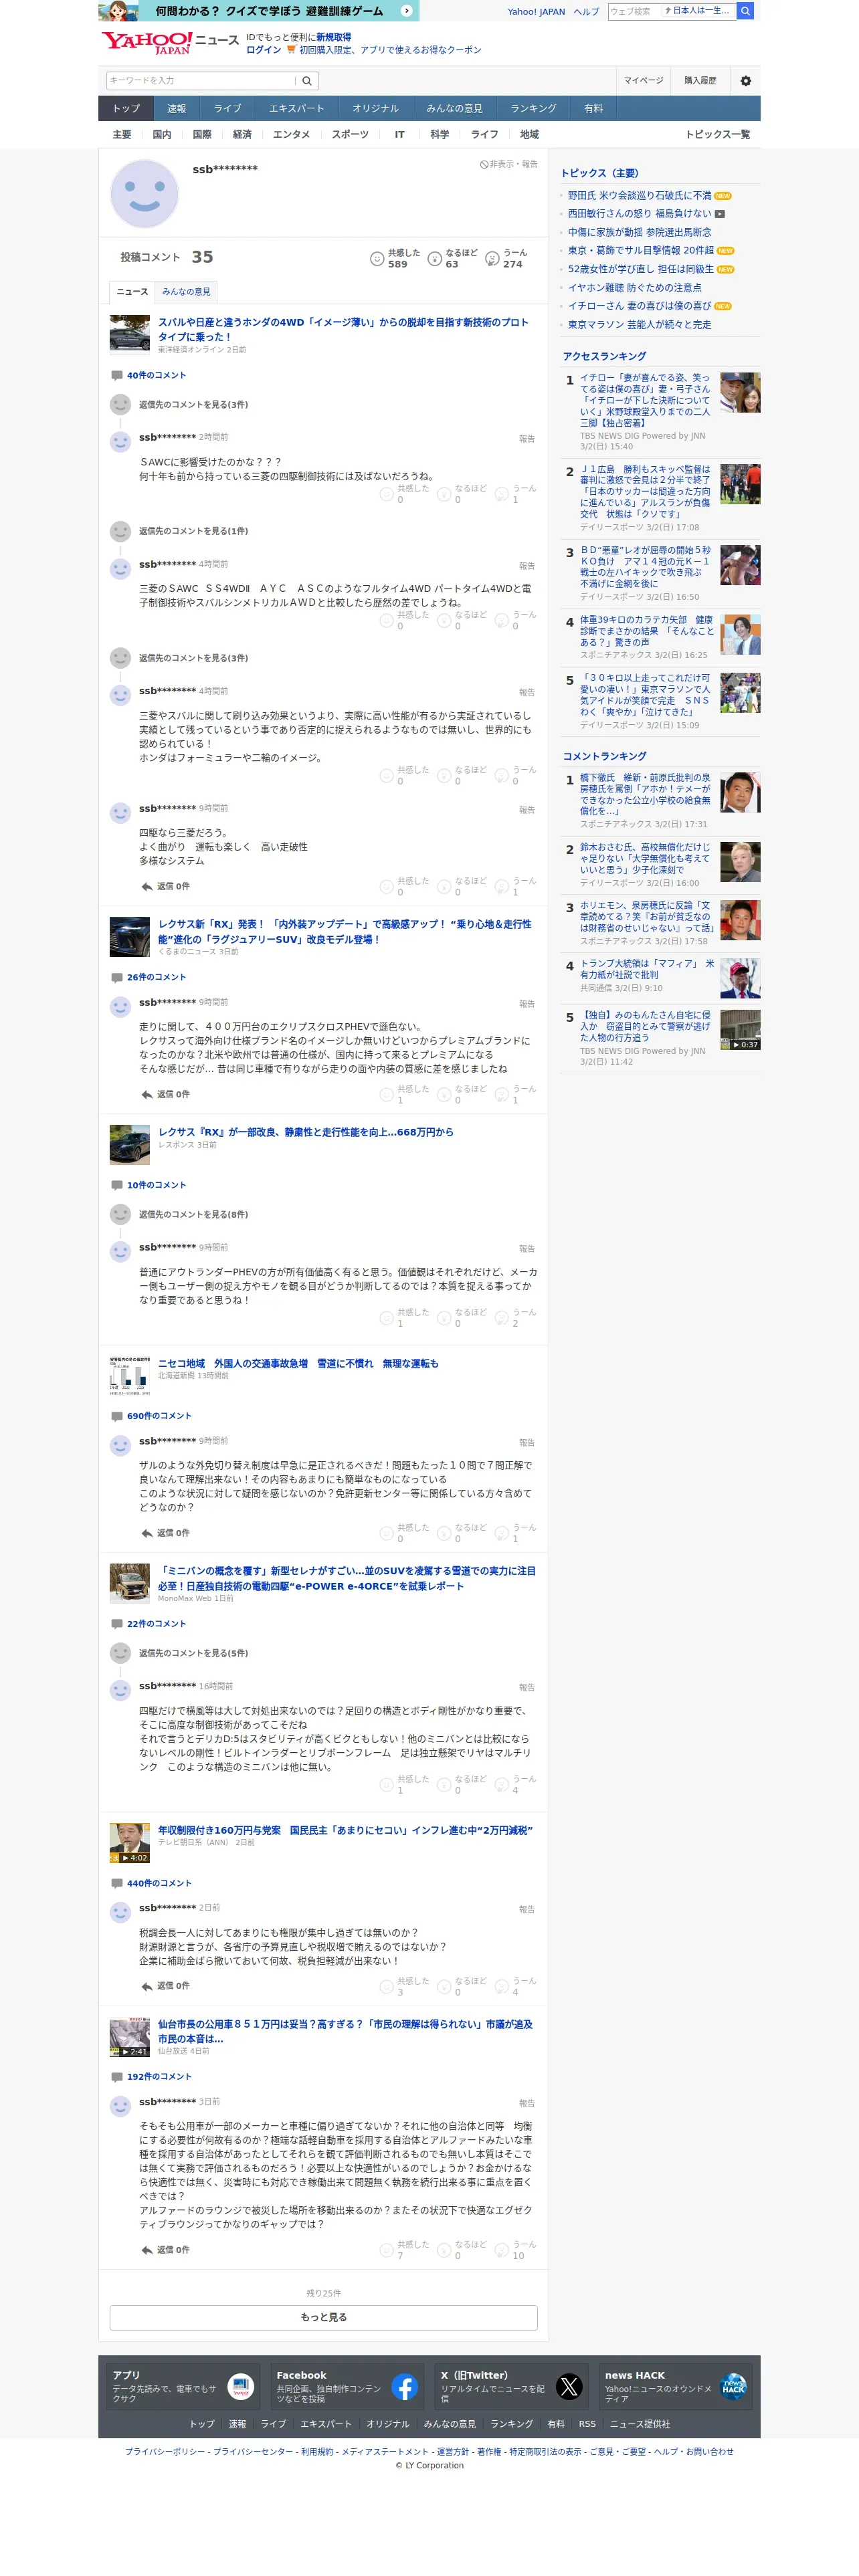
Task: Open 26件のコメント link under Lexus RX article
Action: pos(156,977)
